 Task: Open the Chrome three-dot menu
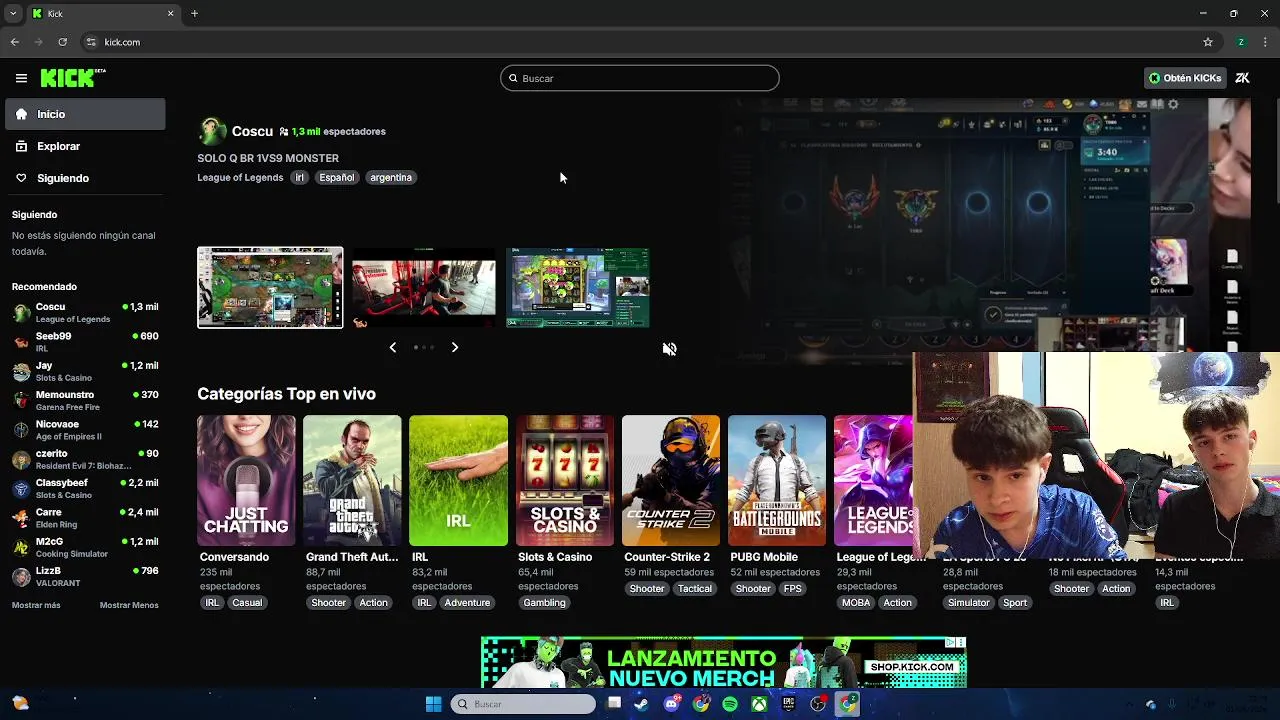pos(1266,42)
